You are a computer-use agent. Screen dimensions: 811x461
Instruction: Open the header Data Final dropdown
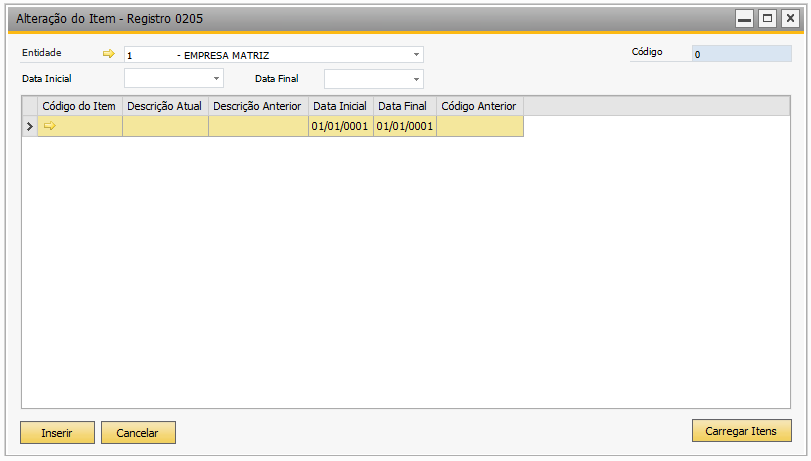click(416, 79)
